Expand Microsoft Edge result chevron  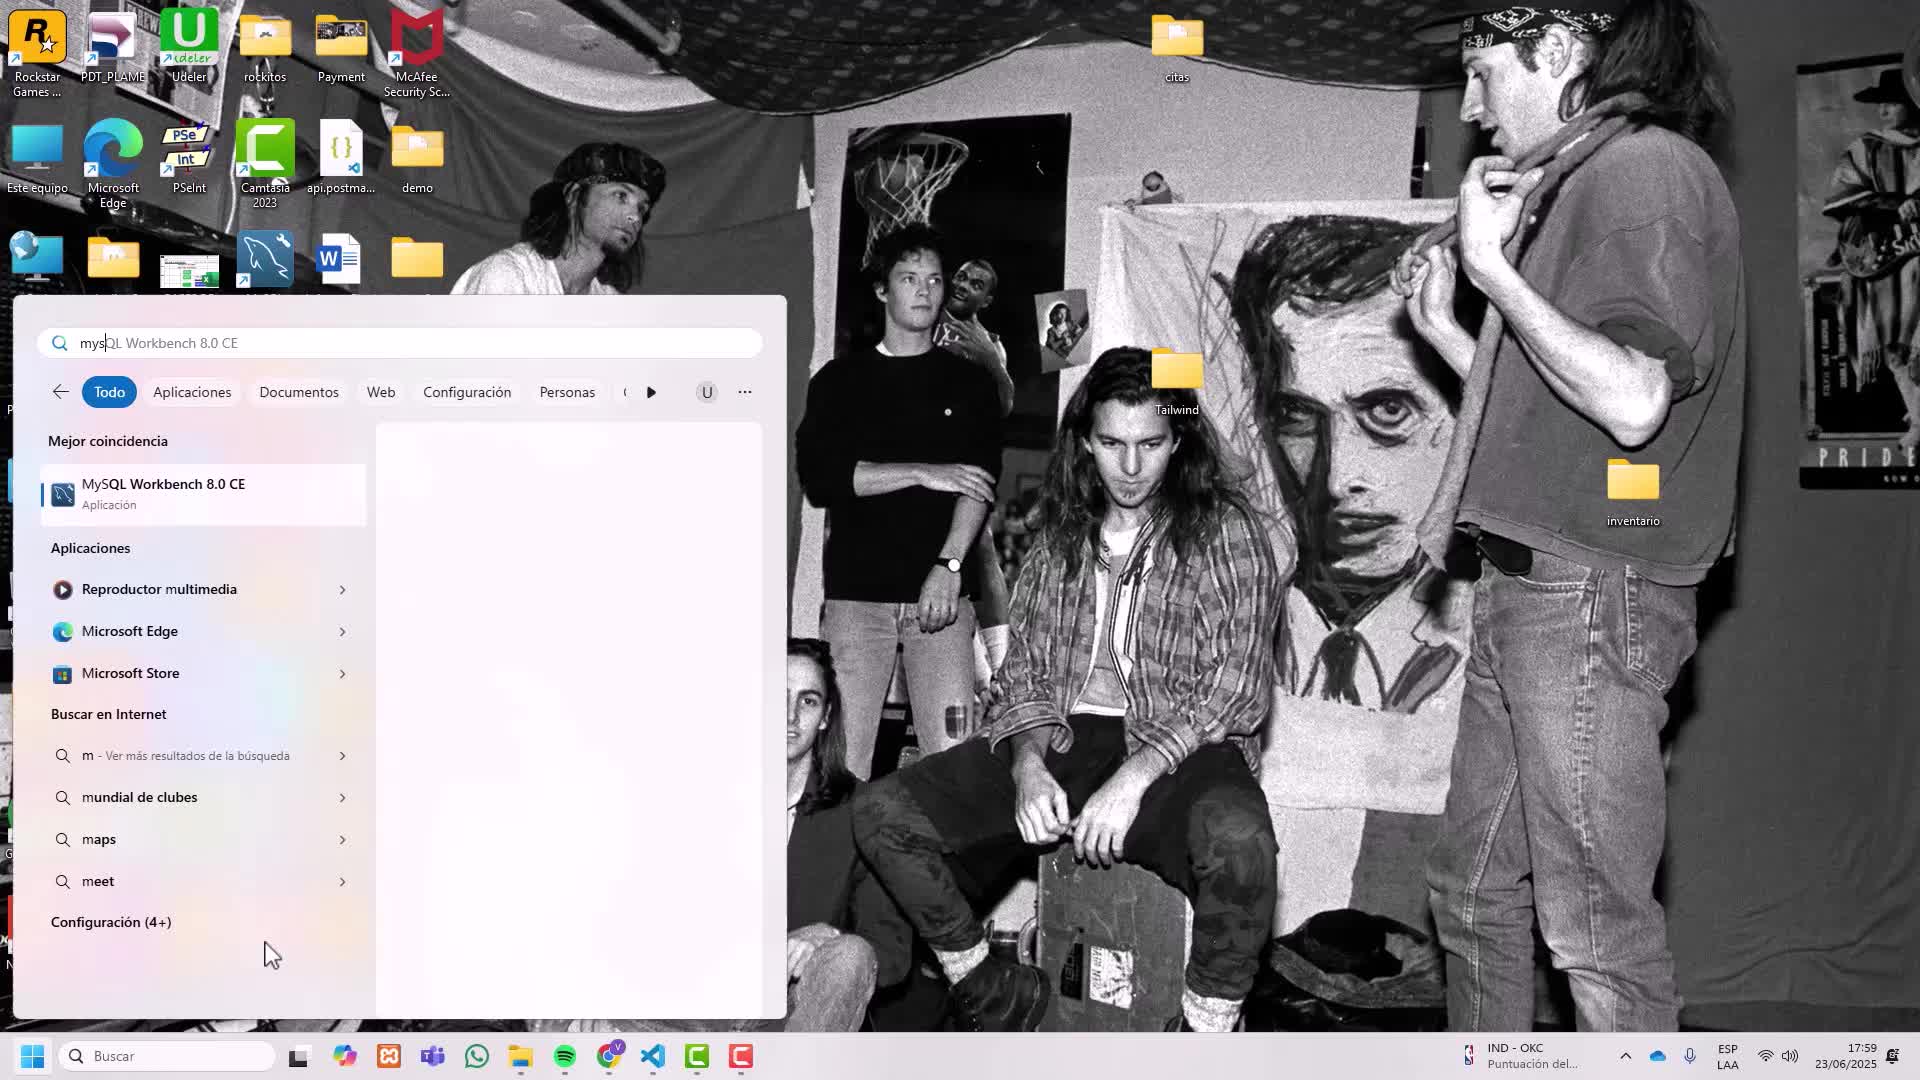(342, 632)
